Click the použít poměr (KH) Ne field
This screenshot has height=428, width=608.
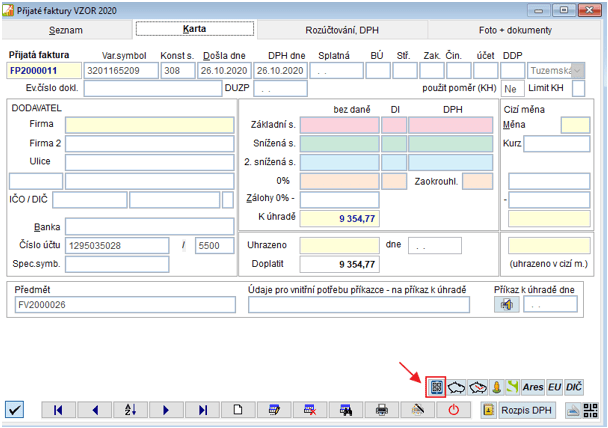tap(512, 89)
